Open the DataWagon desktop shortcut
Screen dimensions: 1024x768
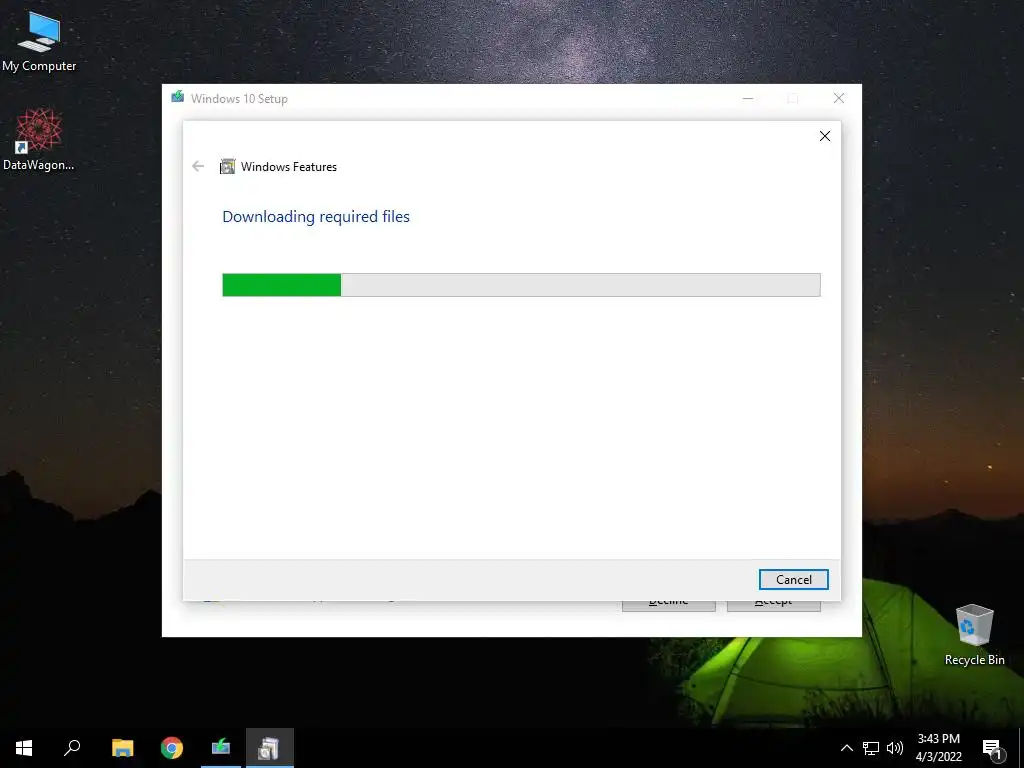39,140
